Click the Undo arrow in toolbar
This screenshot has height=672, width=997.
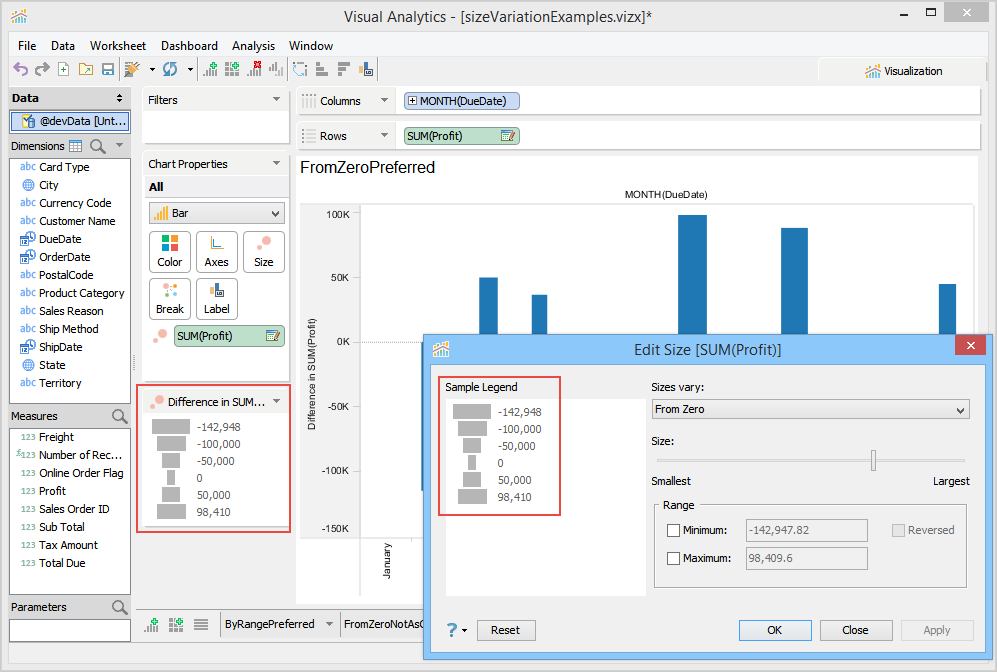coord(20,69)
